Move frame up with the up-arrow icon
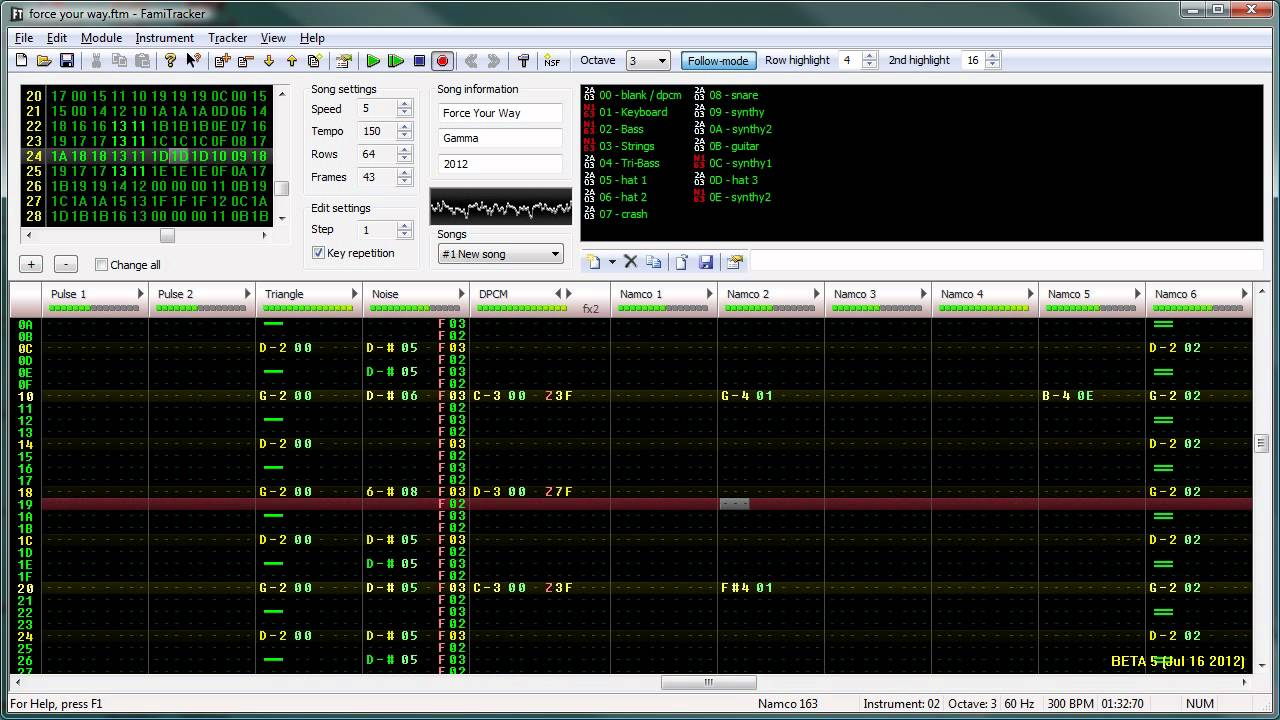Screen dimensions: 1280x720 (x=291, y=61)
